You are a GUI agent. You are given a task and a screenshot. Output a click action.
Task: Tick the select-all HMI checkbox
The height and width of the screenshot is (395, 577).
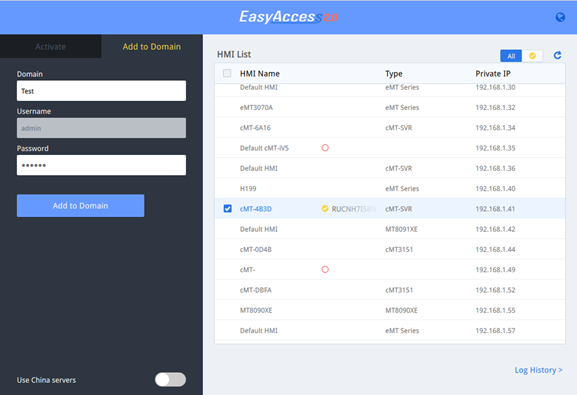[x=227, y=73]
